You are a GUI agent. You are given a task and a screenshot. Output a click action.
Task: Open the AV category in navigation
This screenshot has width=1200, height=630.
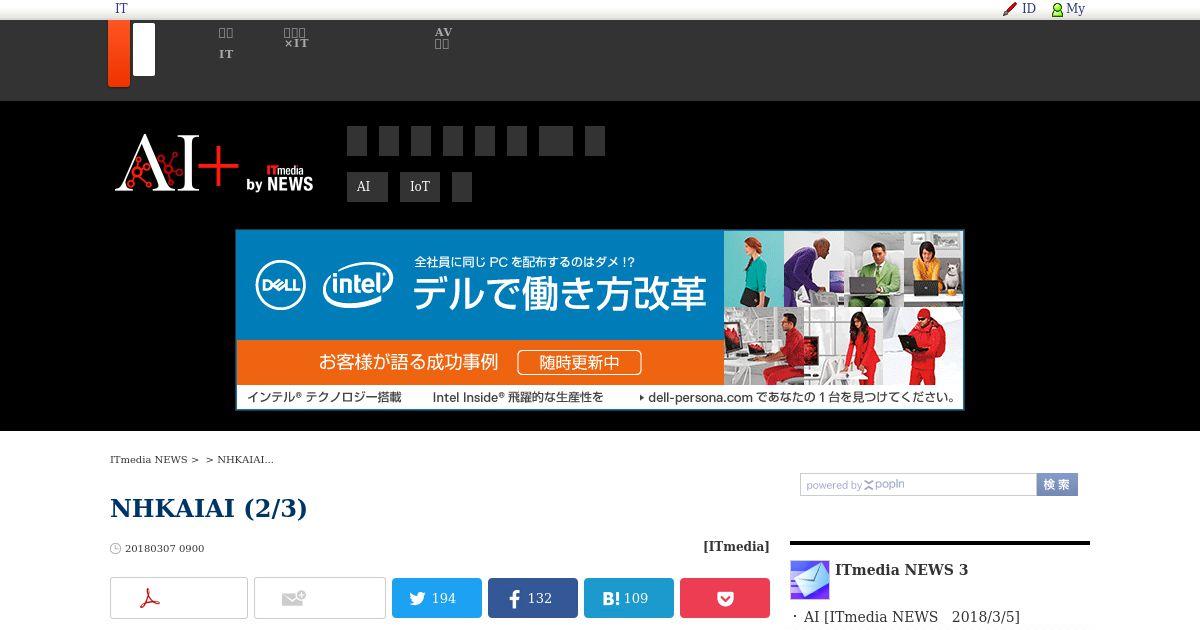[443, 38]
